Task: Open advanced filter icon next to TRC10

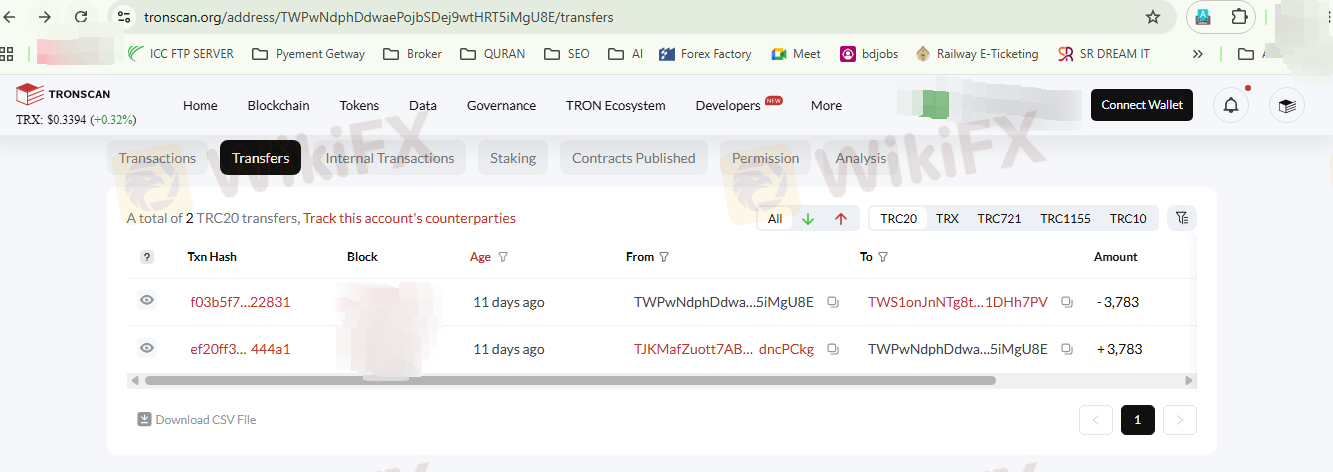Action: [1182, 218]
